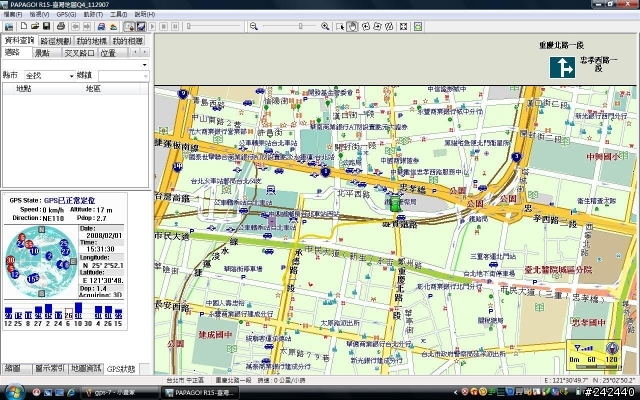Image resolution: width=640 pixels, height=400 pixels.
Task: Switch to the GPS狀態 bottom tab
Action: [x=121, y=369]
